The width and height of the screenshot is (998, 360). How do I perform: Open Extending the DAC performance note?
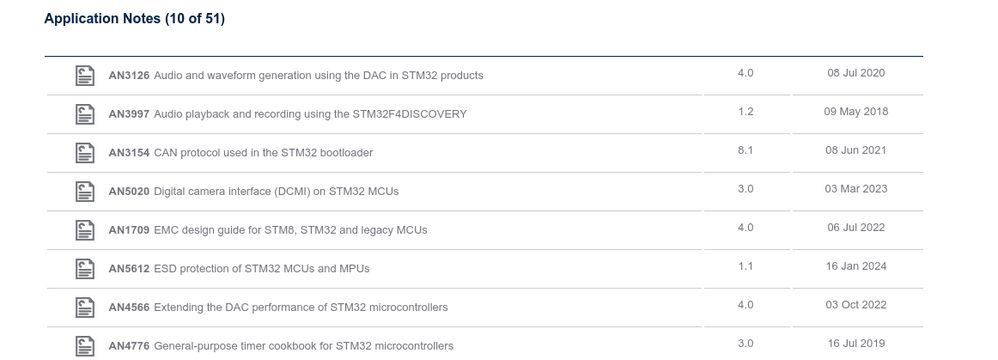pos(278,308)
